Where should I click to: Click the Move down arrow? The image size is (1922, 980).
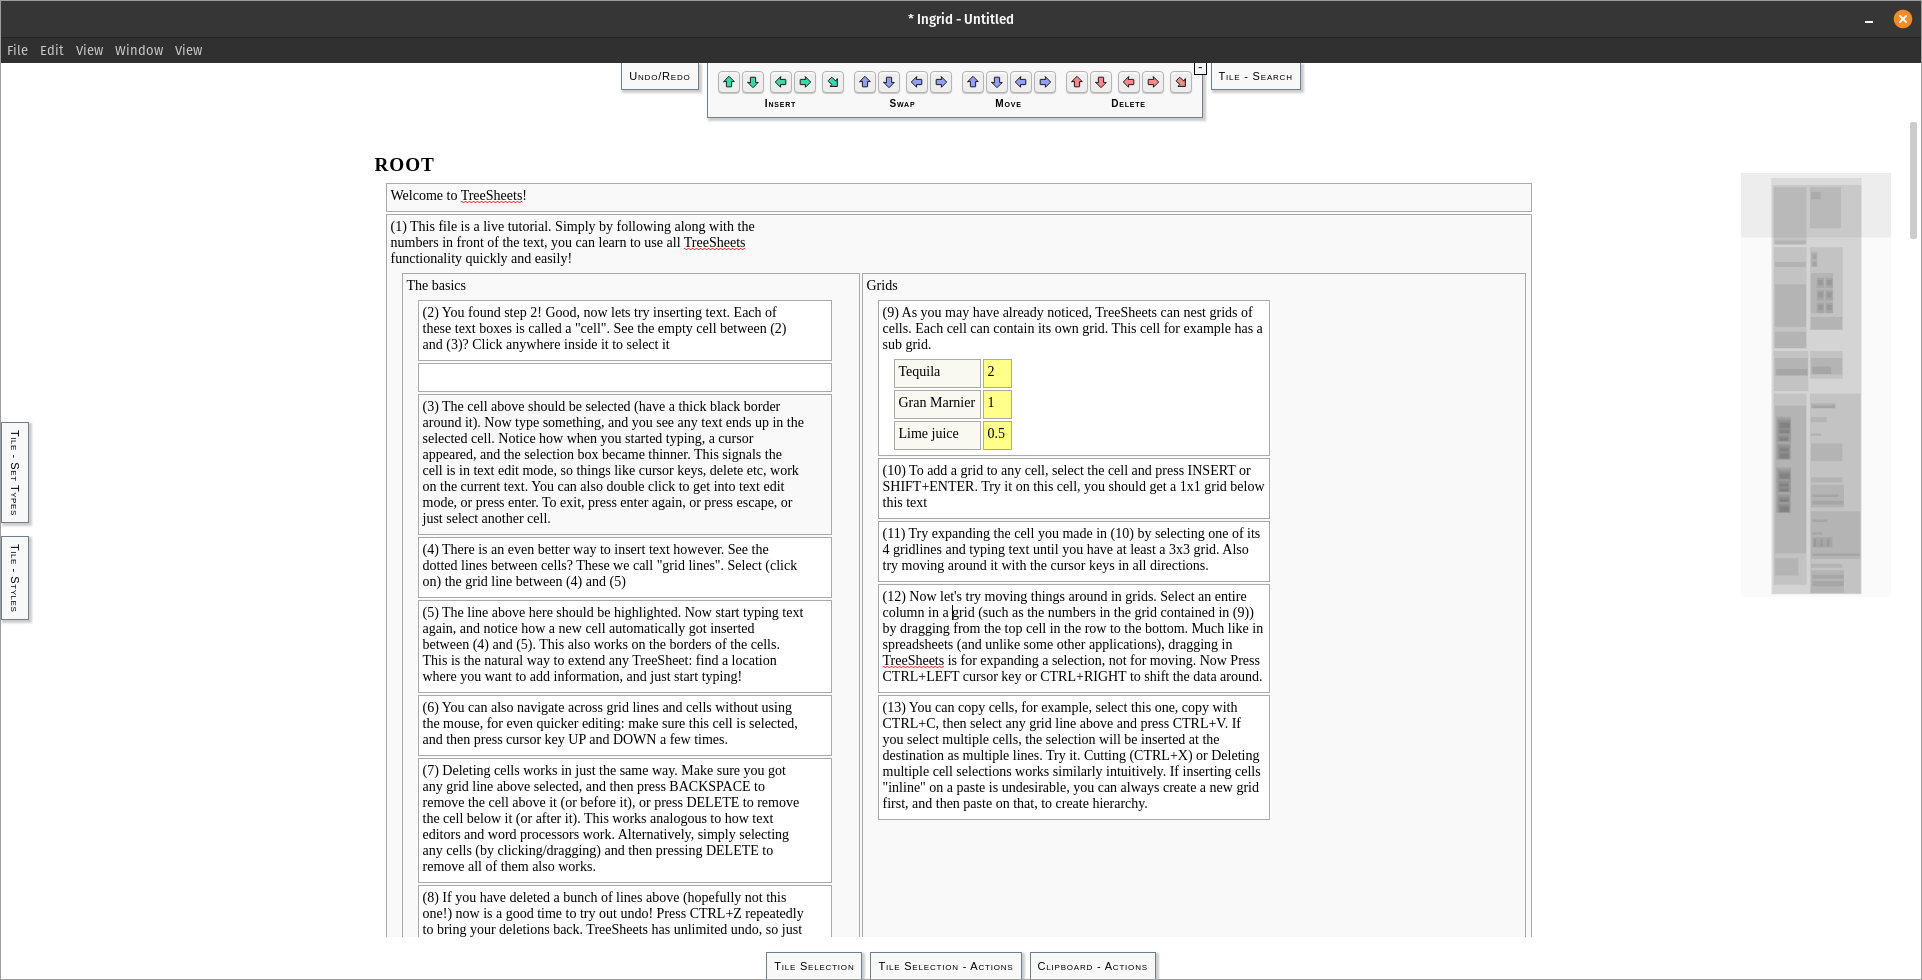(997, 82)
